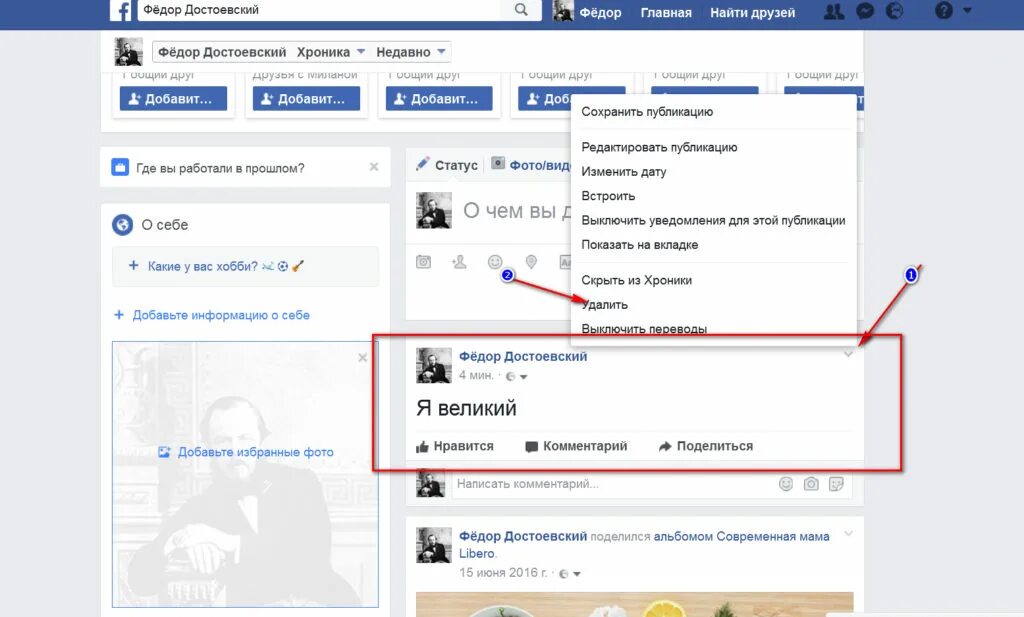Click the О себе globe icon
The height and width of the screenshot is (617, 1024).
[x=122, y=225]
